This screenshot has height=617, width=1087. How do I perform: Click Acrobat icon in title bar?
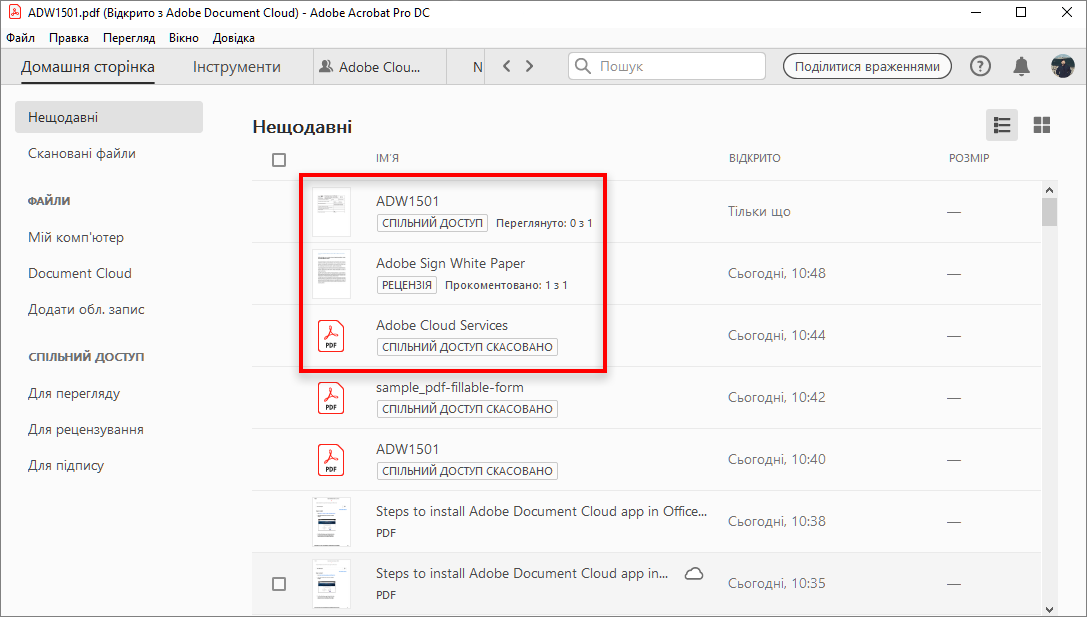tap(15, 12)
